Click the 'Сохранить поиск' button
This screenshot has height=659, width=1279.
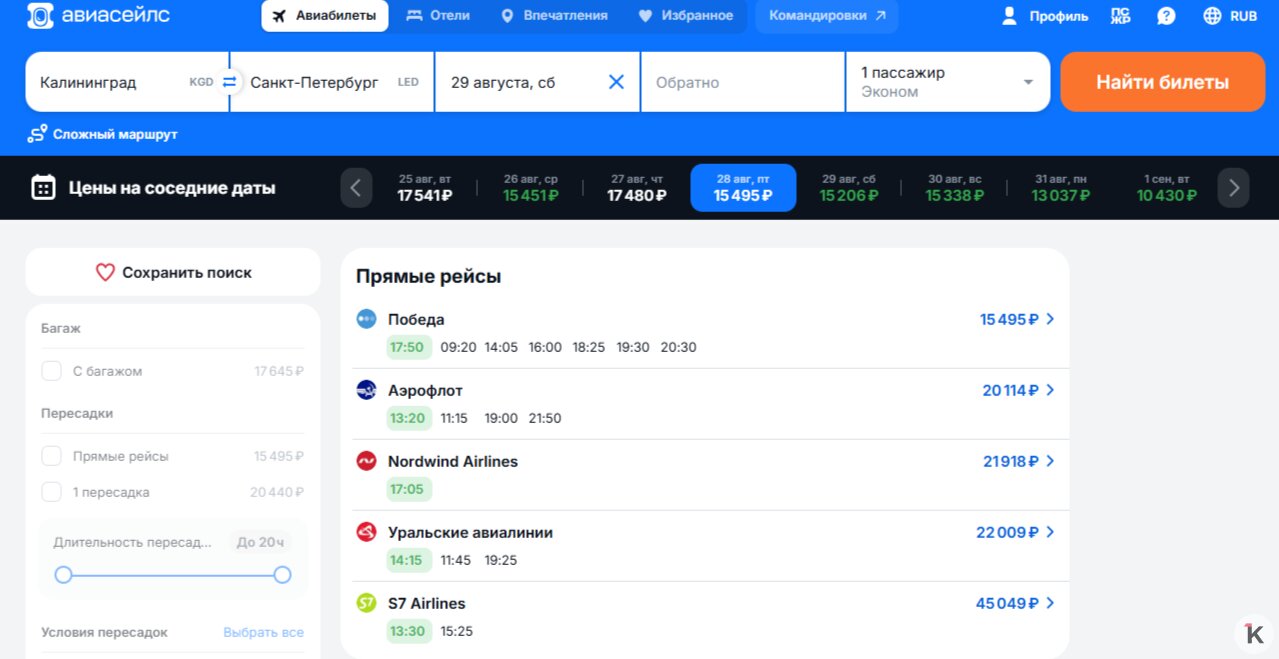[x=173, y=272]
